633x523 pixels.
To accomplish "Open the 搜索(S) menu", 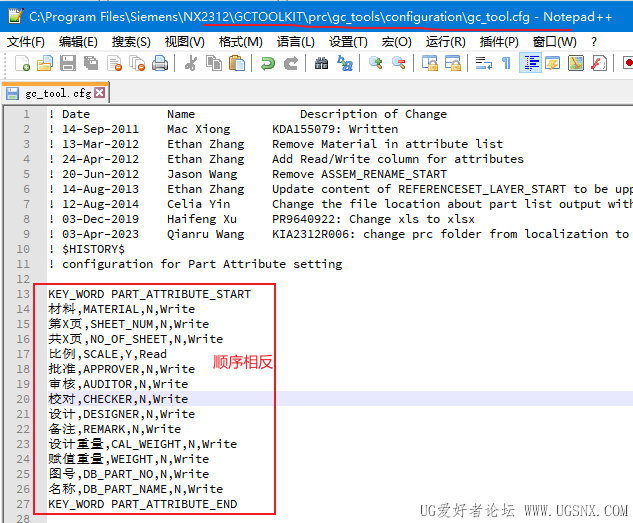I will coord(131,42).
